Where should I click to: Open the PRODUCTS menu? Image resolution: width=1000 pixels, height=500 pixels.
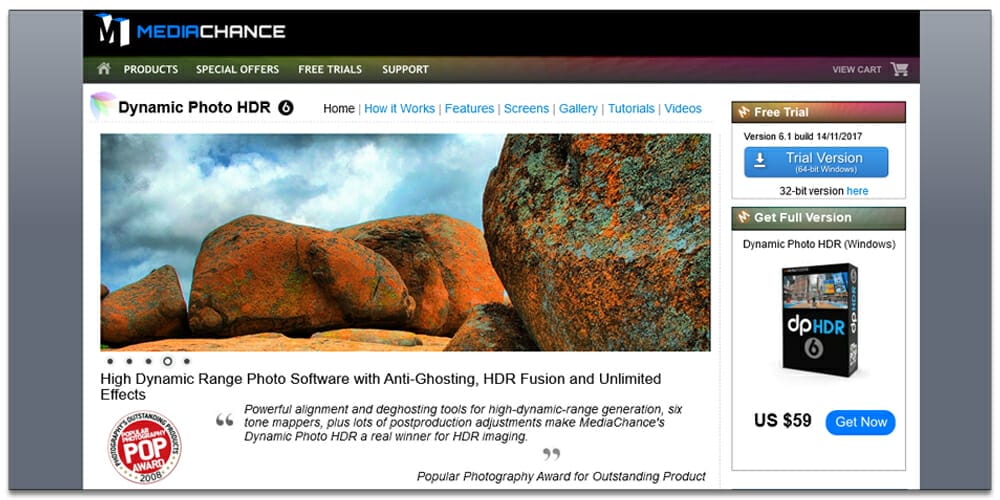(x=151, y=69)
